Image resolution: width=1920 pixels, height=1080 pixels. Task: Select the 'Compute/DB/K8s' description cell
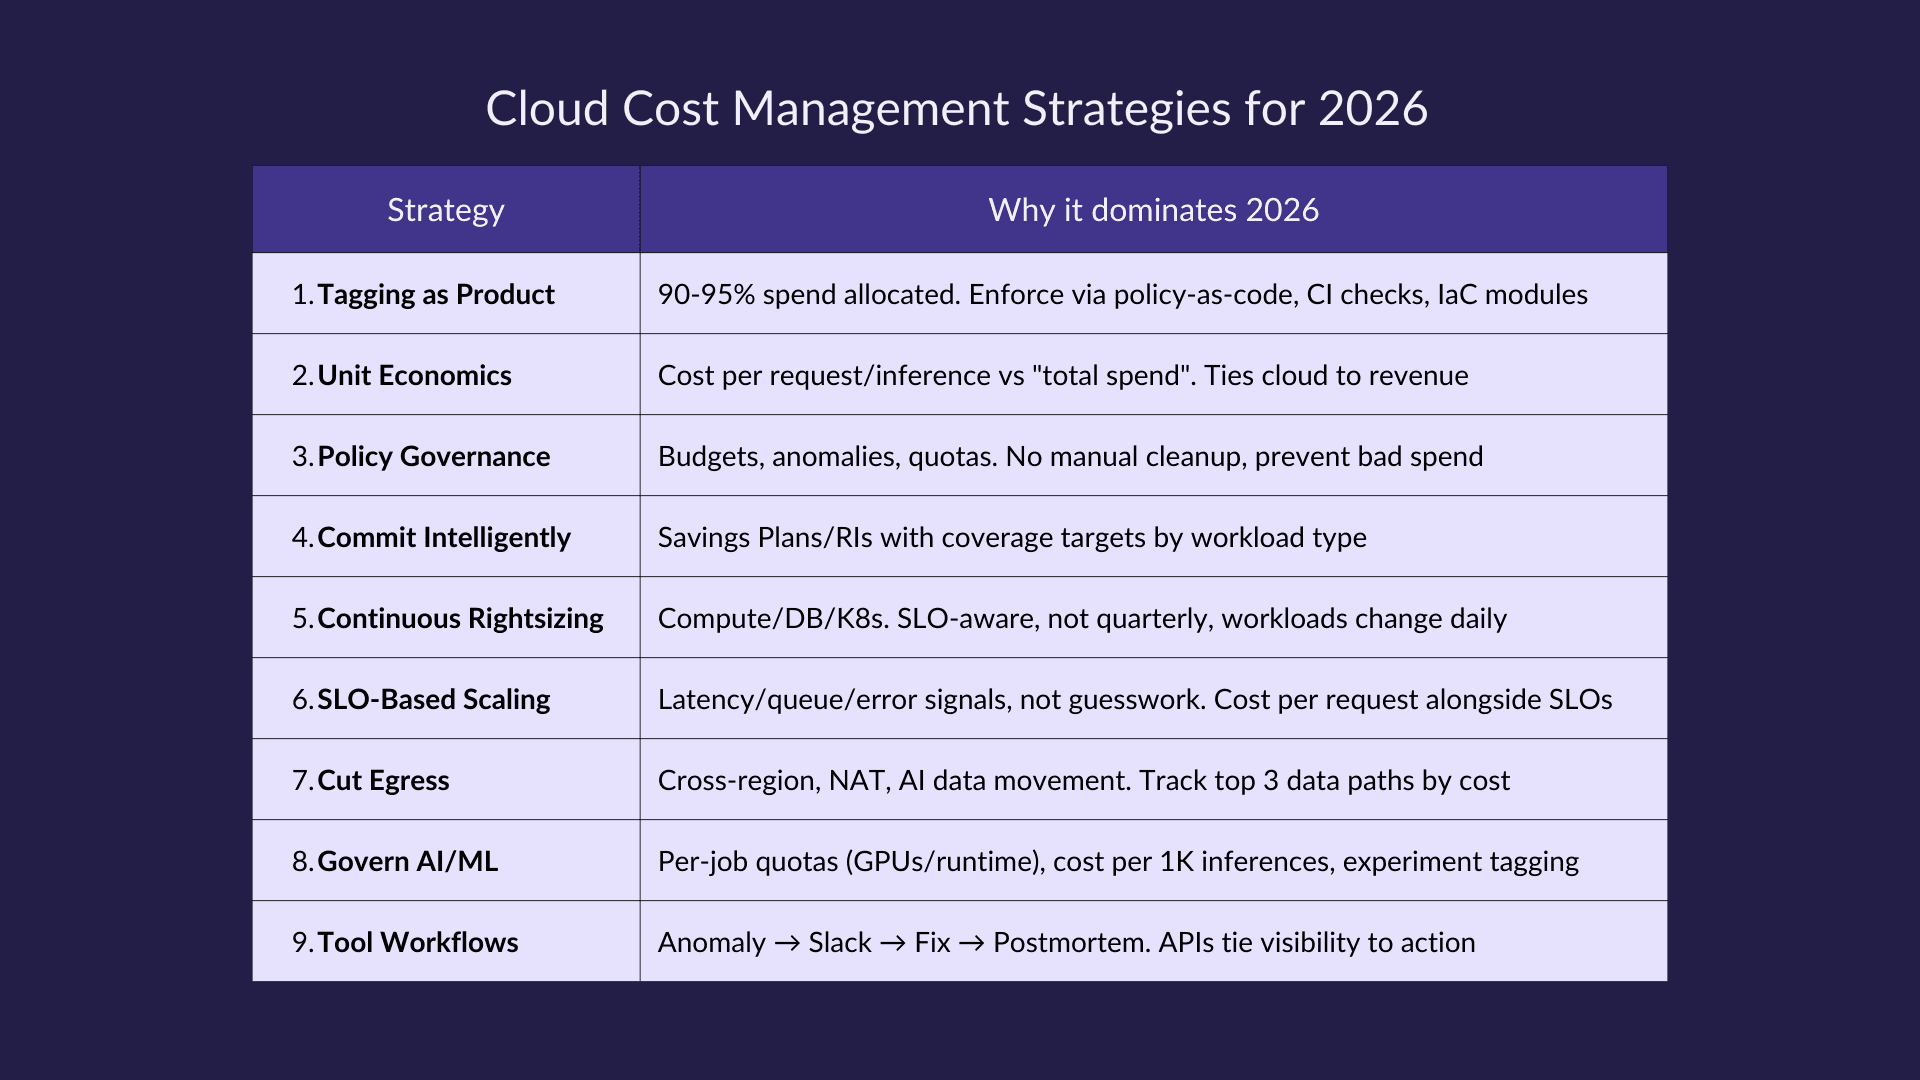point(1081,618)
